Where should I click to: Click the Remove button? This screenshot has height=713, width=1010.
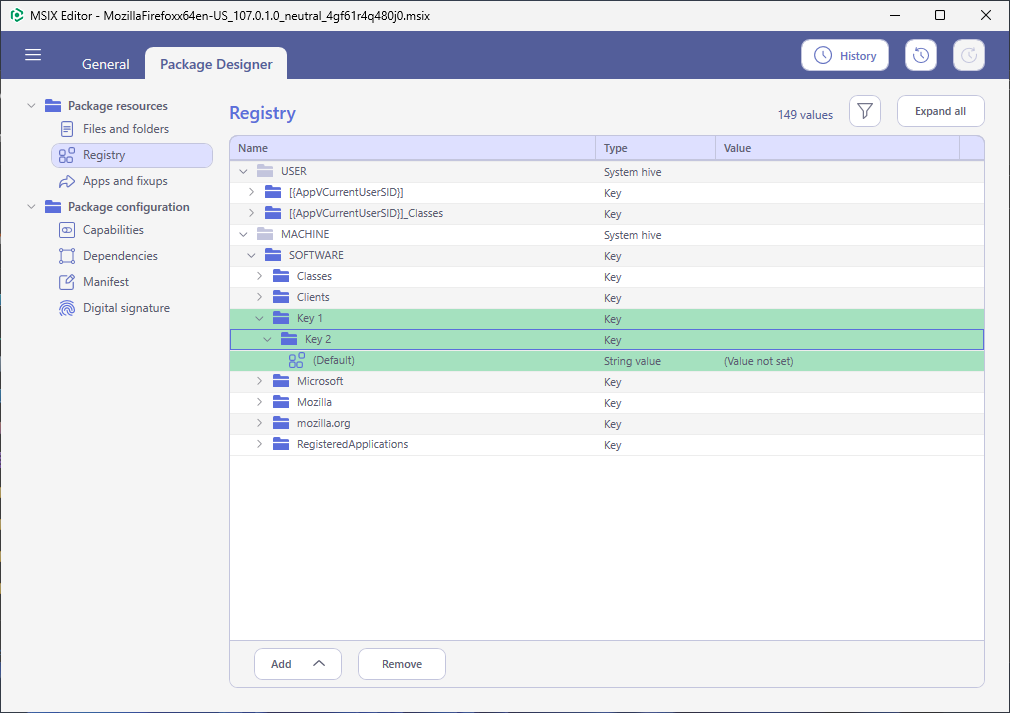pyautogui.click(x=402, y=664)
